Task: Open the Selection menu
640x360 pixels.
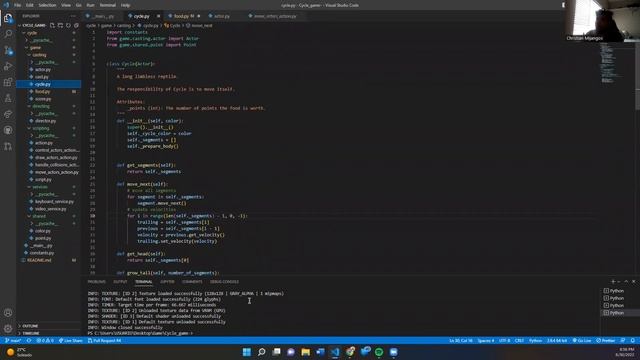Action: click(47, 5)
